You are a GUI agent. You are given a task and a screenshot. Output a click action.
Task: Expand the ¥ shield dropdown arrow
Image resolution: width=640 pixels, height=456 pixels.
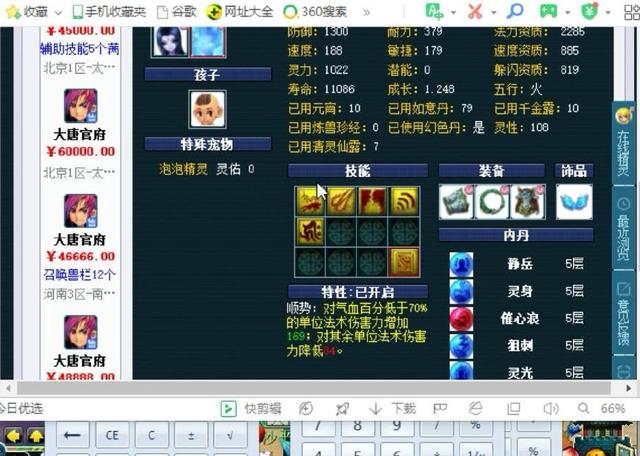pyautogui.click(x=608, y=13)
